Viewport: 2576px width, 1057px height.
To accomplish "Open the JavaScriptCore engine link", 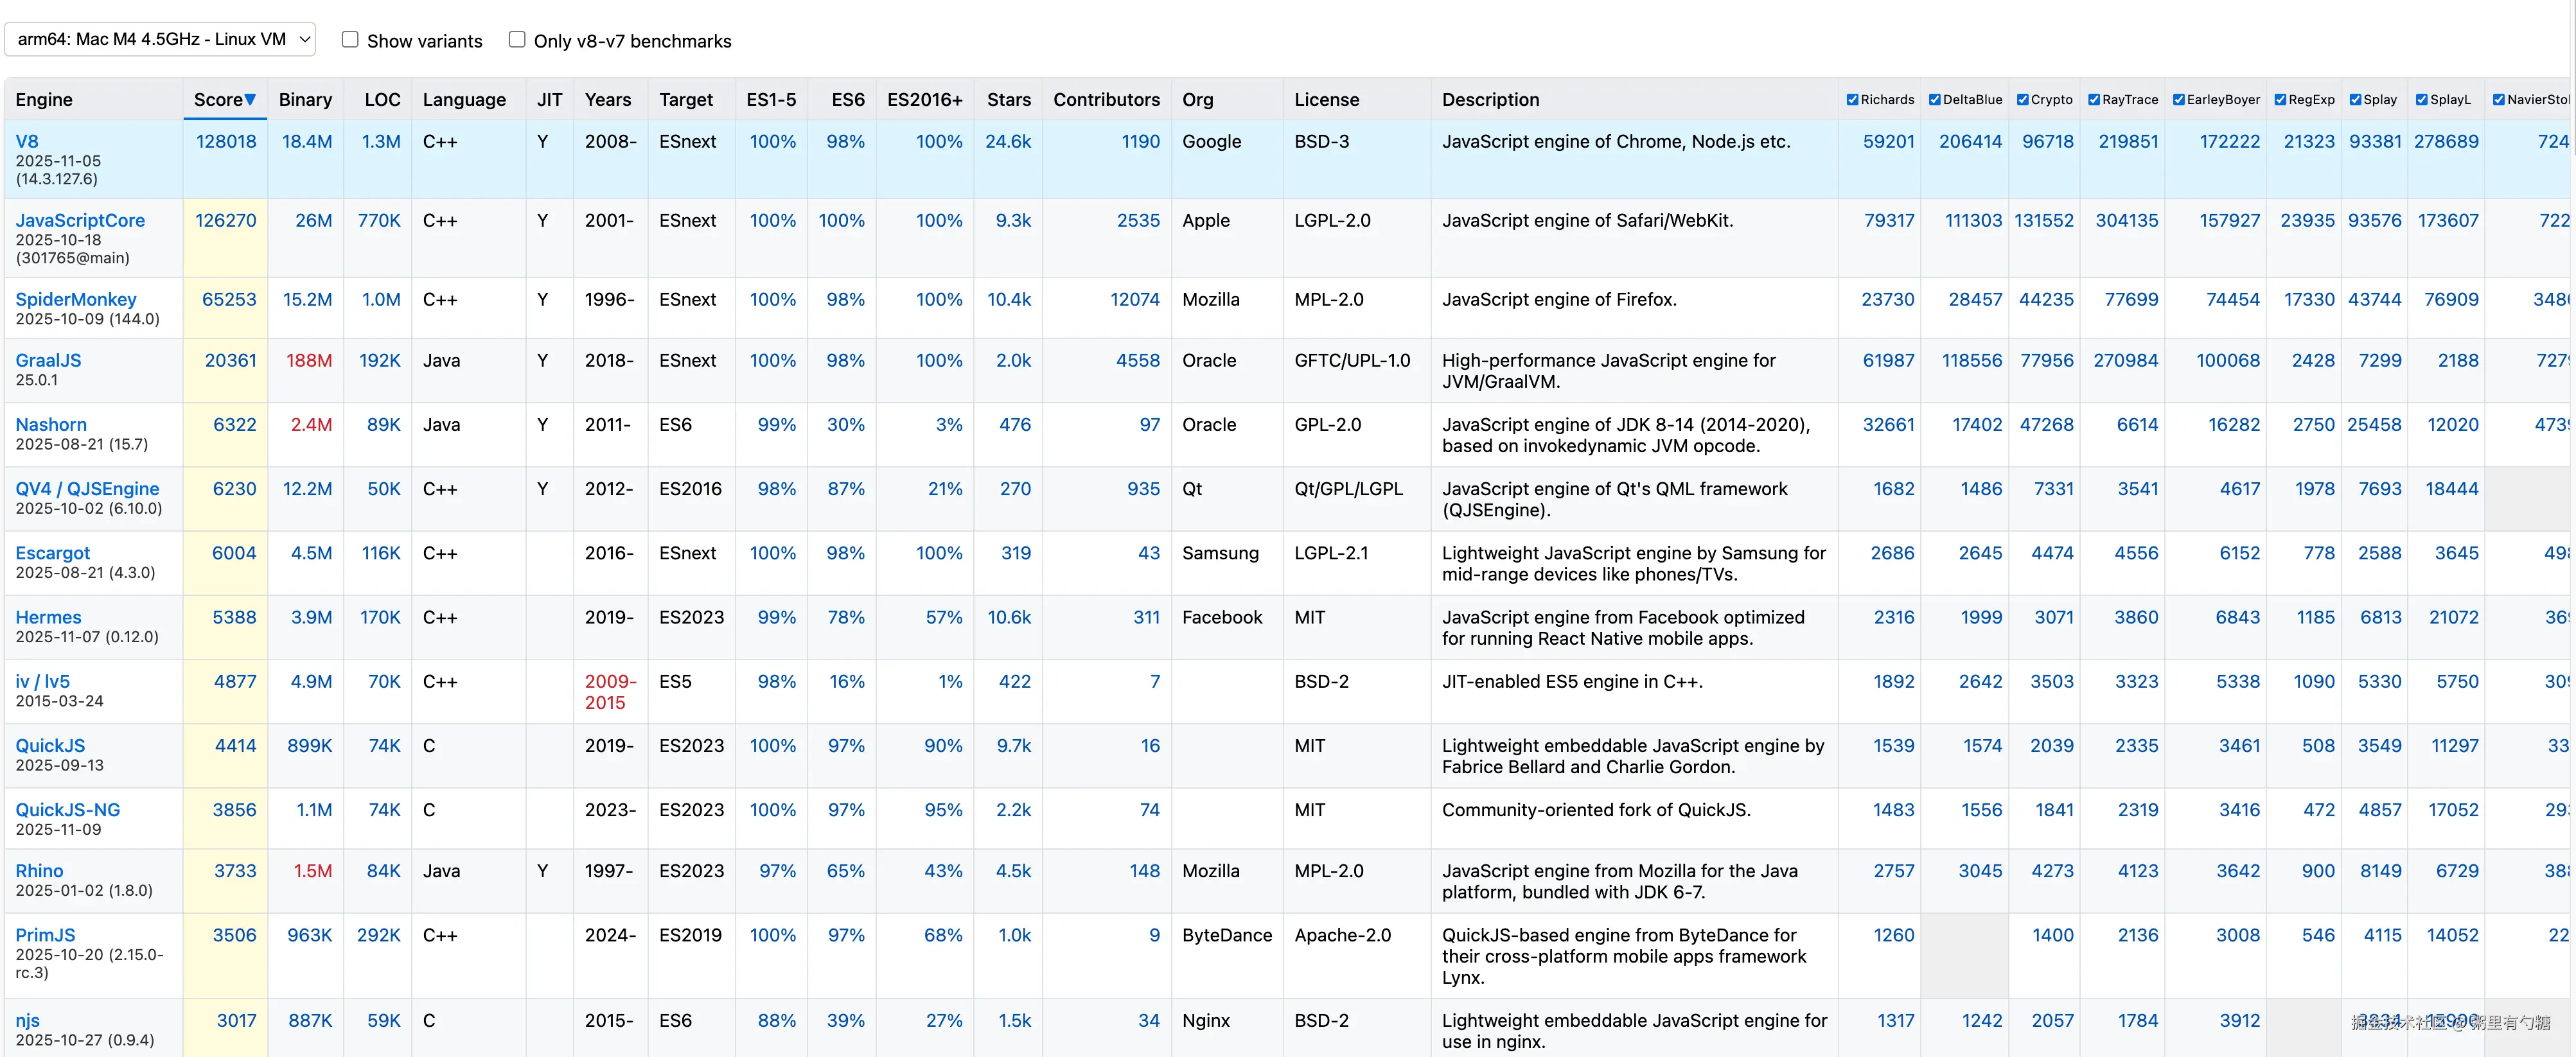I will point(80,221).
